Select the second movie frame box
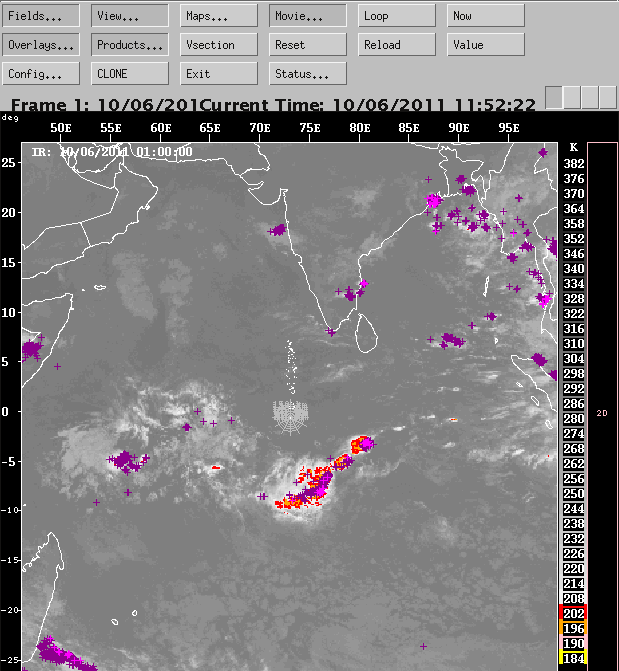The width and height of the screenshot is (619, 671). point(572,97)
